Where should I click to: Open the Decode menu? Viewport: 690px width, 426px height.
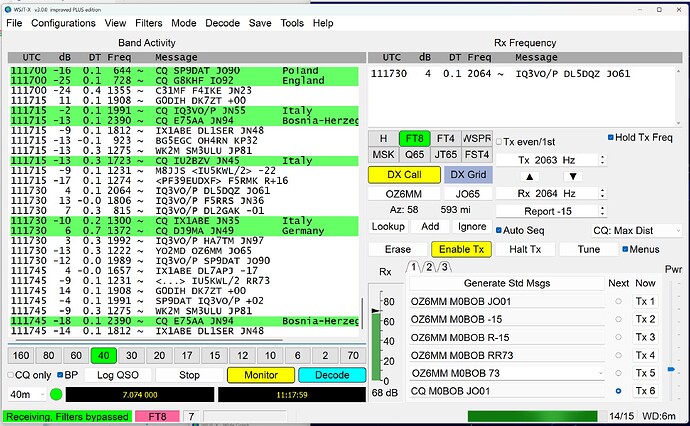pyautogui.click(x=222, y=23)
